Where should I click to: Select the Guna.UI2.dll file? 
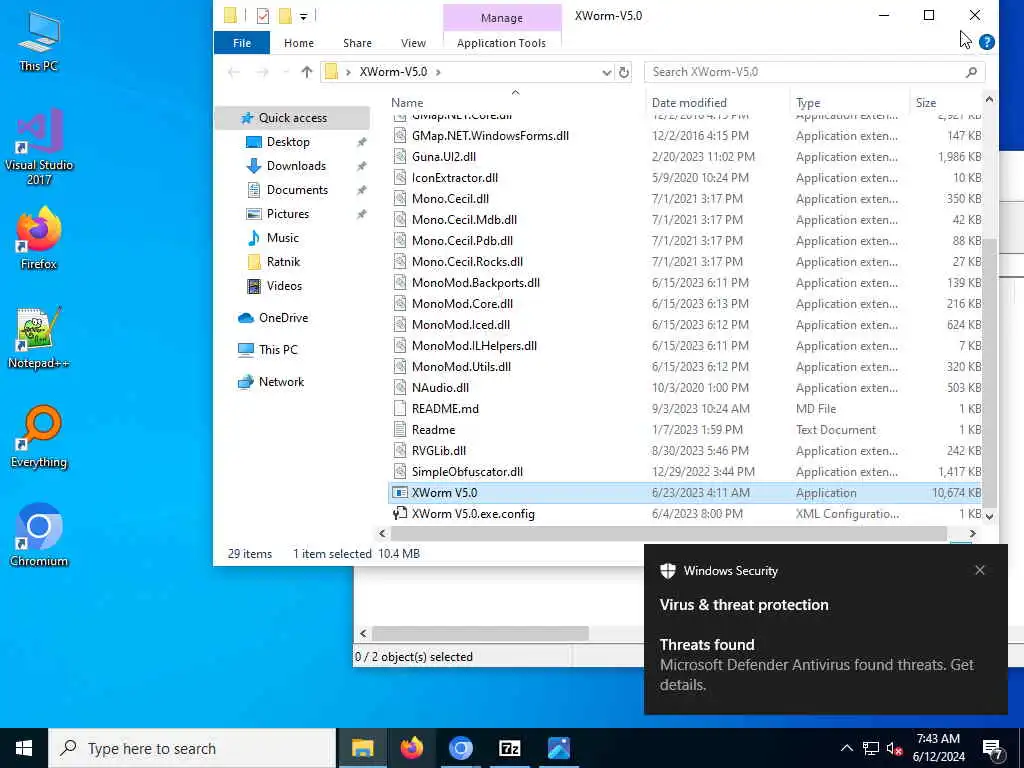coord(443,157)
